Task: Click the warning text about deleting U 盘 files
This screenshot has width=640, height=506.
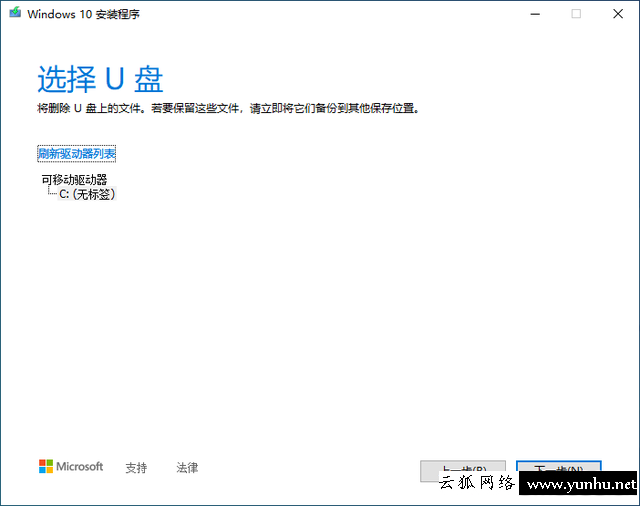Action: coord(228,109)
